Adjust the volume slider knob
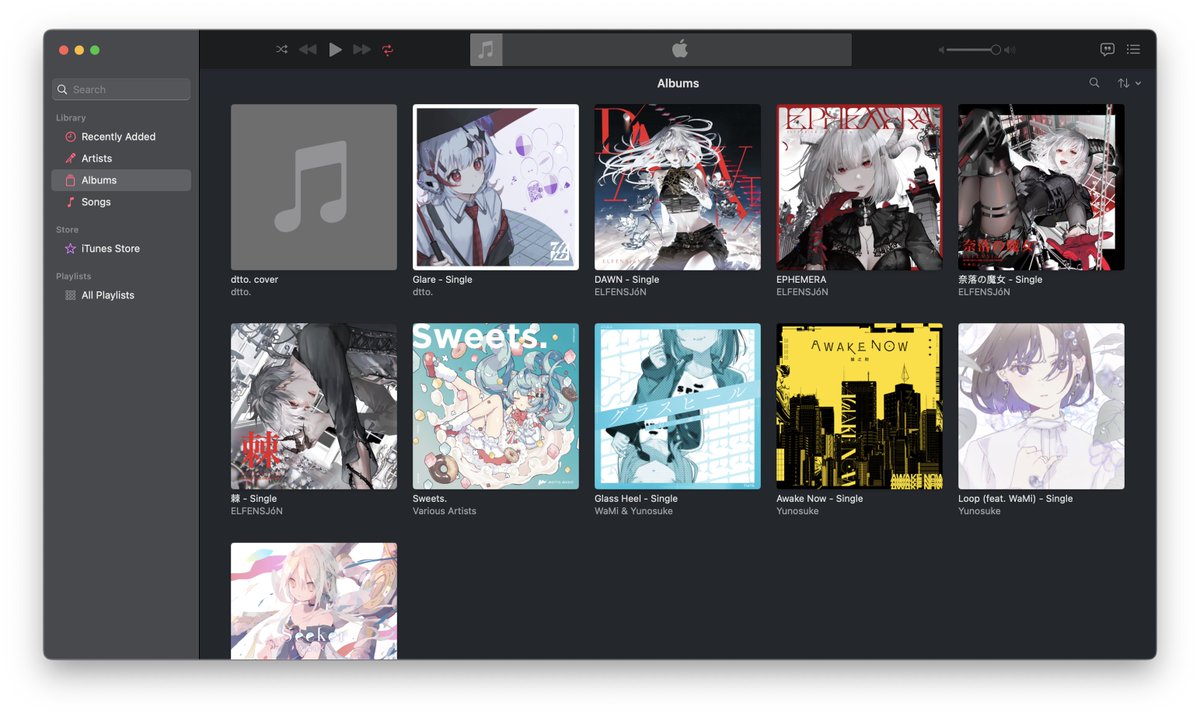Image resolution: width=1200 pixels, height=717 pixels. (x=995, y=50)
